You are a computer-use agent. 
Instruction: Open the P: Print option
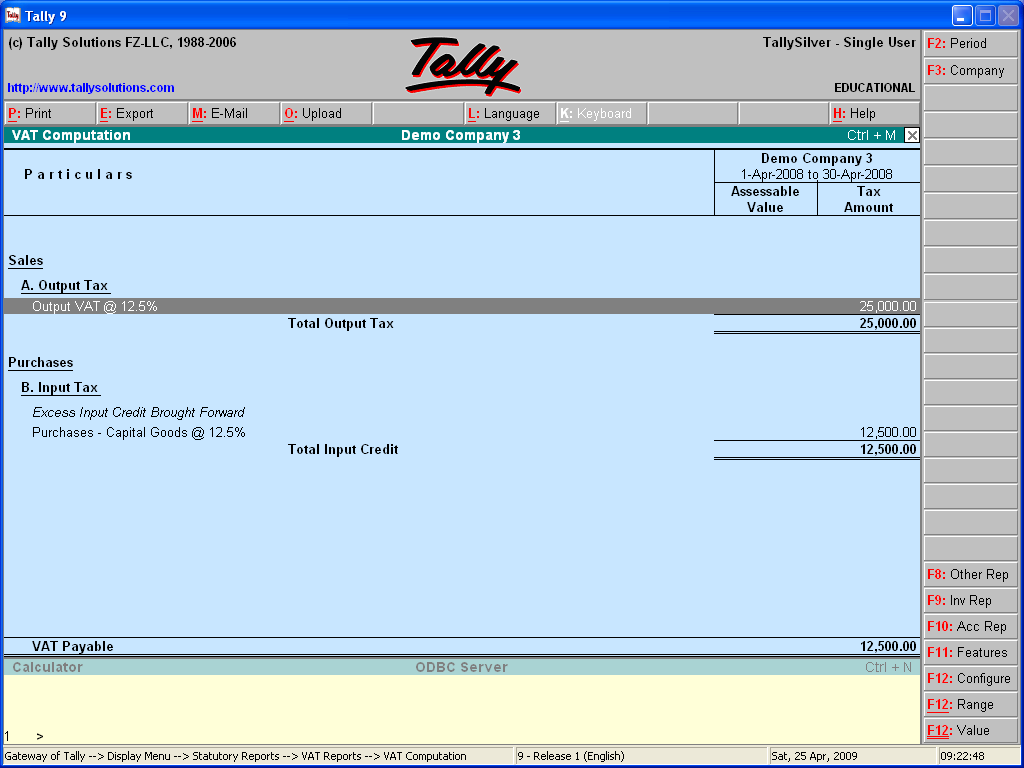(x=50, y=114)
